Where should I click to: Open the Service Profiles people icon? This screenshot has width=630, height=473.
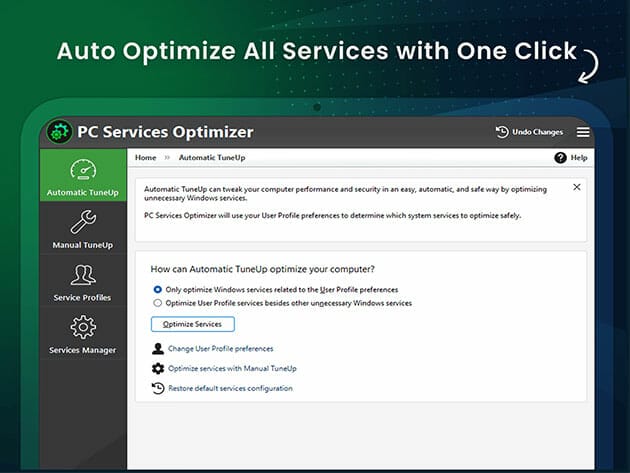pos(83,276)
